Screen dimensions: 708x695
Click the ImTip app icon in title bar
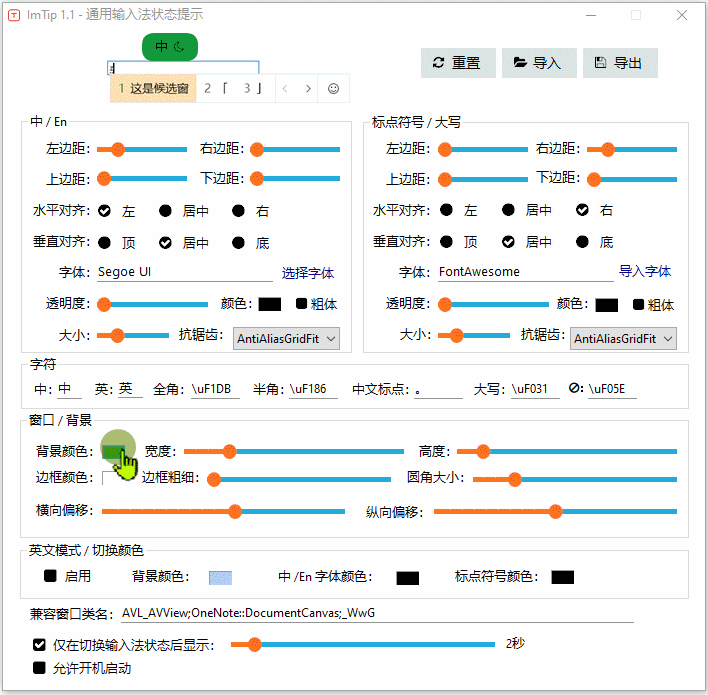pyautogui.click(x=14, y=15)
